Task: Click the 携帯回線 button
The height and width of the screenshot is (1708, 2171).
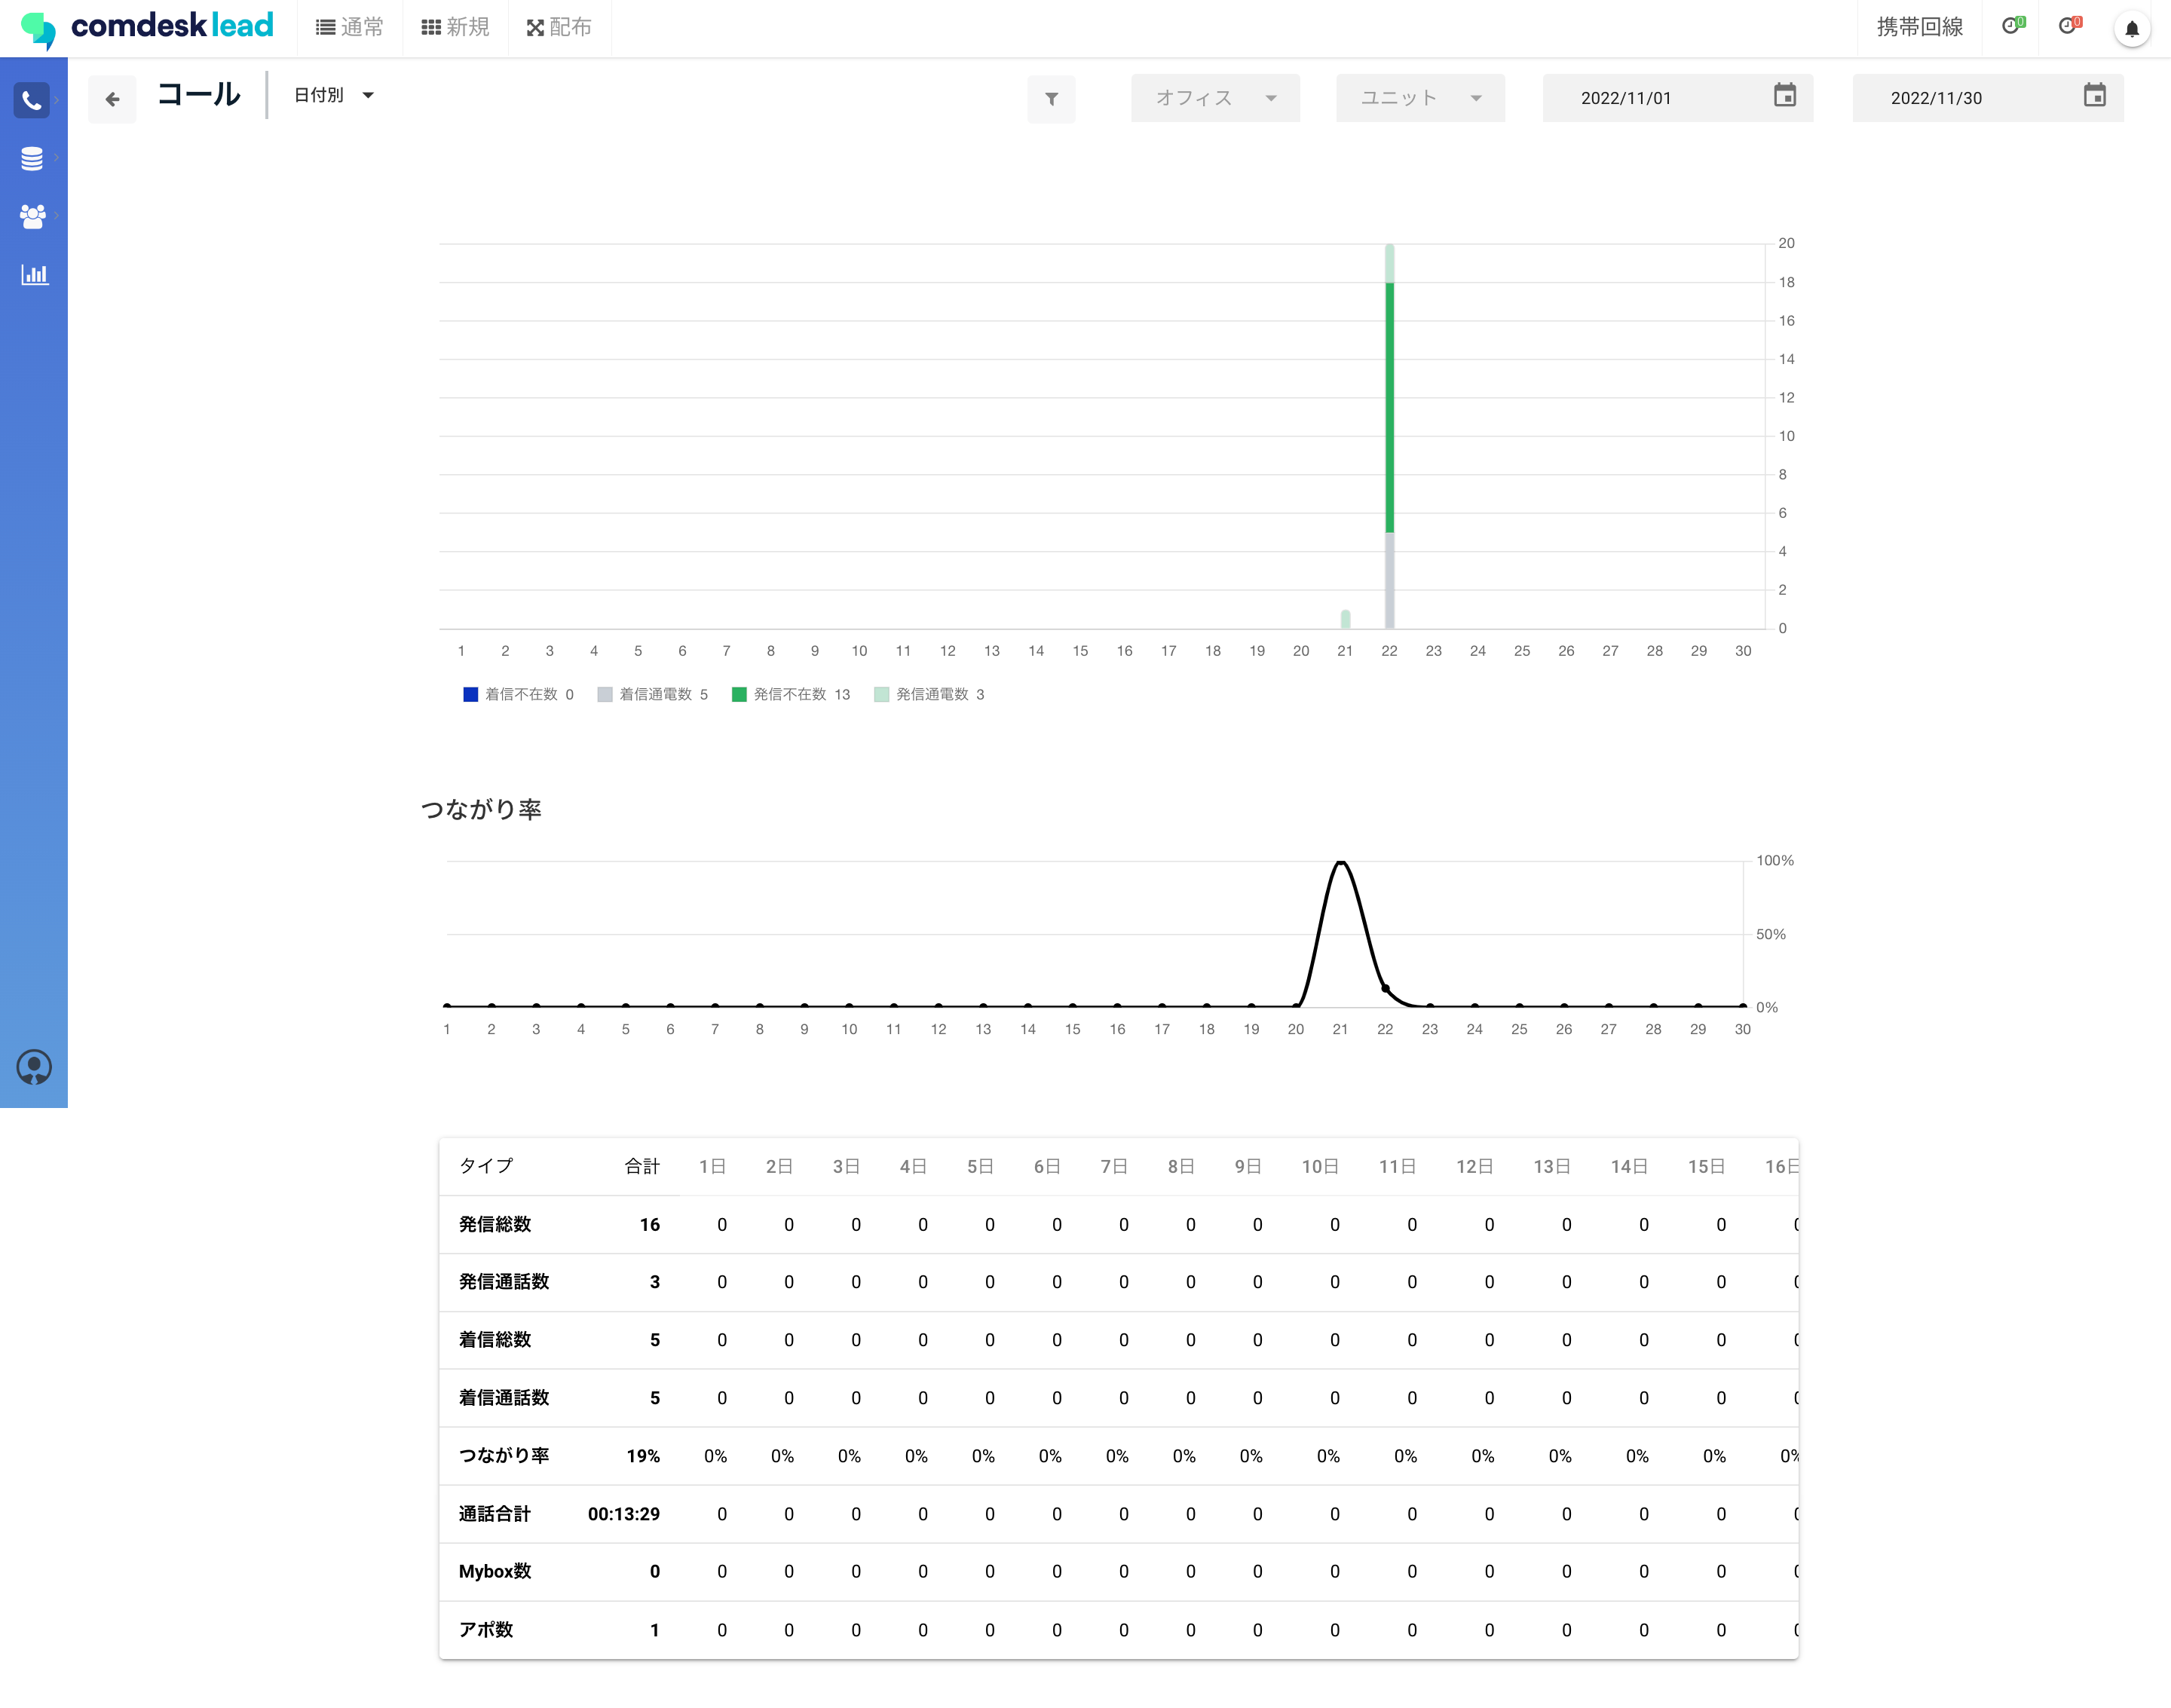Action: click(1919, 27)
